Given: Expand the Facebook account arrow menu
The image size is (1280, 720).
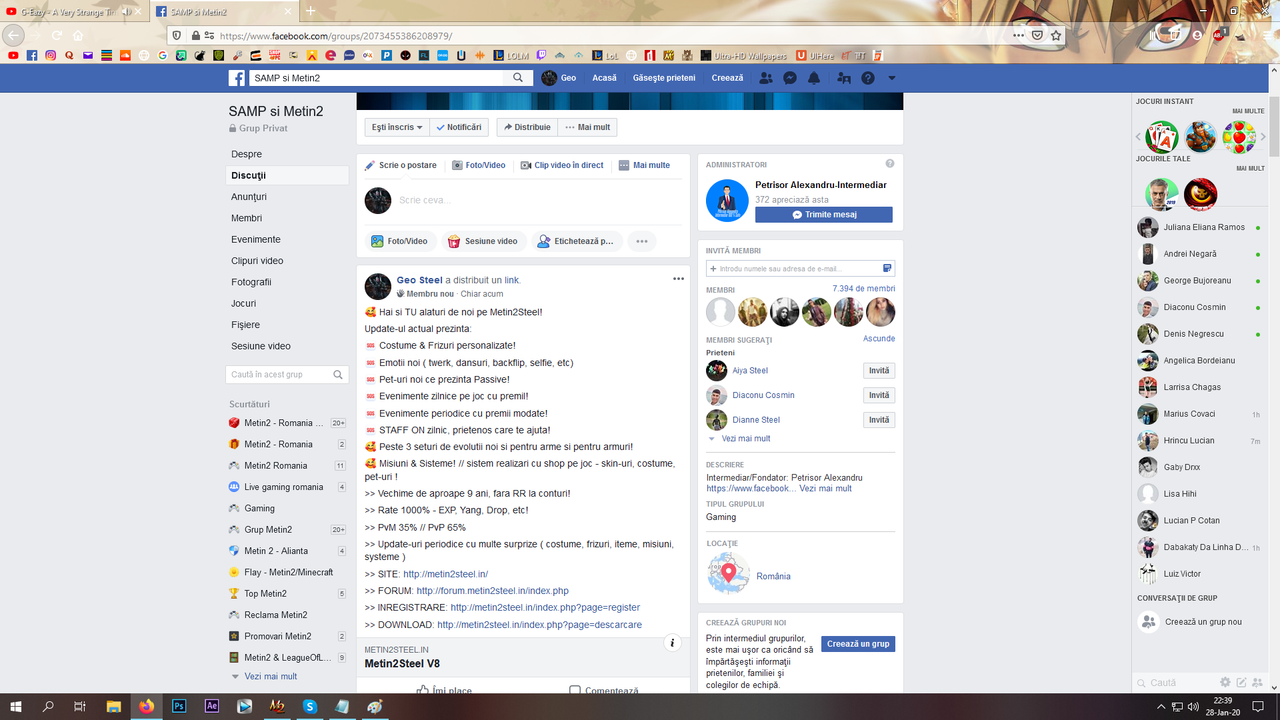Looking at the screenshot, I should 892,78.
